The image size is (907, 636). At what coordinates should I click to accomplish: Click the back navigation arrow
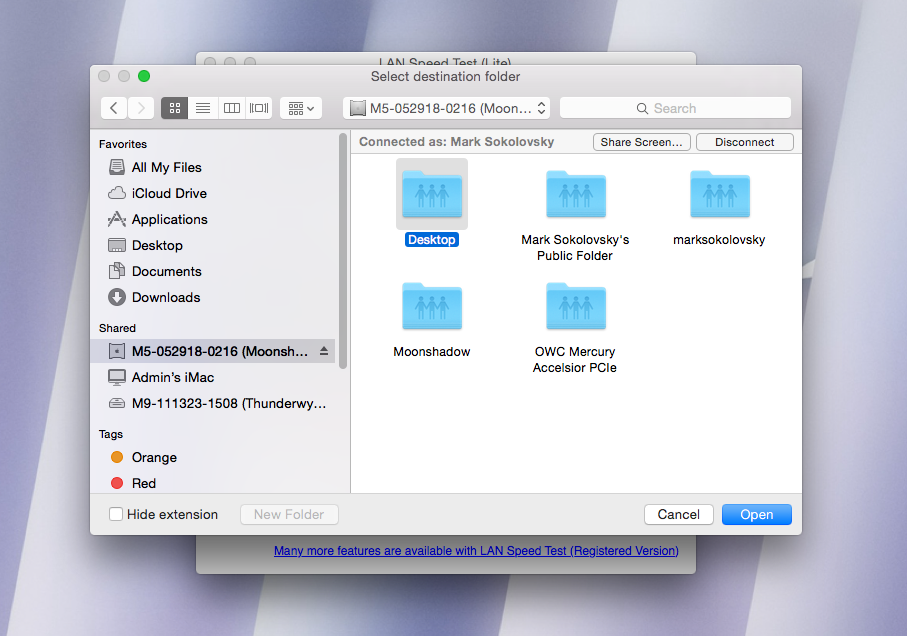pyautogui.click(x=114, y=108)
